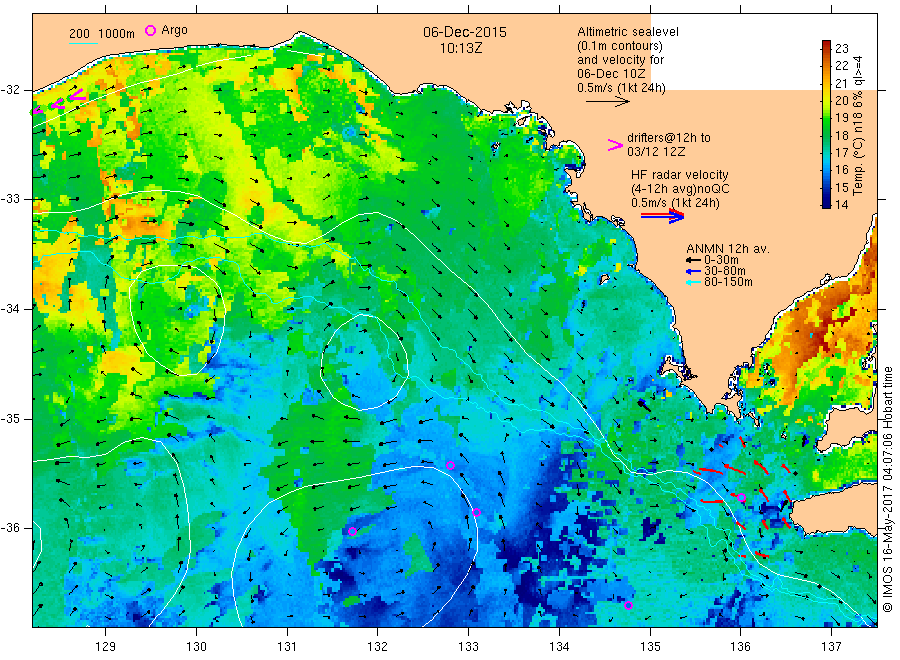This screenshot has height=660, width=900.
Task: Click the latitude label -32
Action: coord(10,90)
